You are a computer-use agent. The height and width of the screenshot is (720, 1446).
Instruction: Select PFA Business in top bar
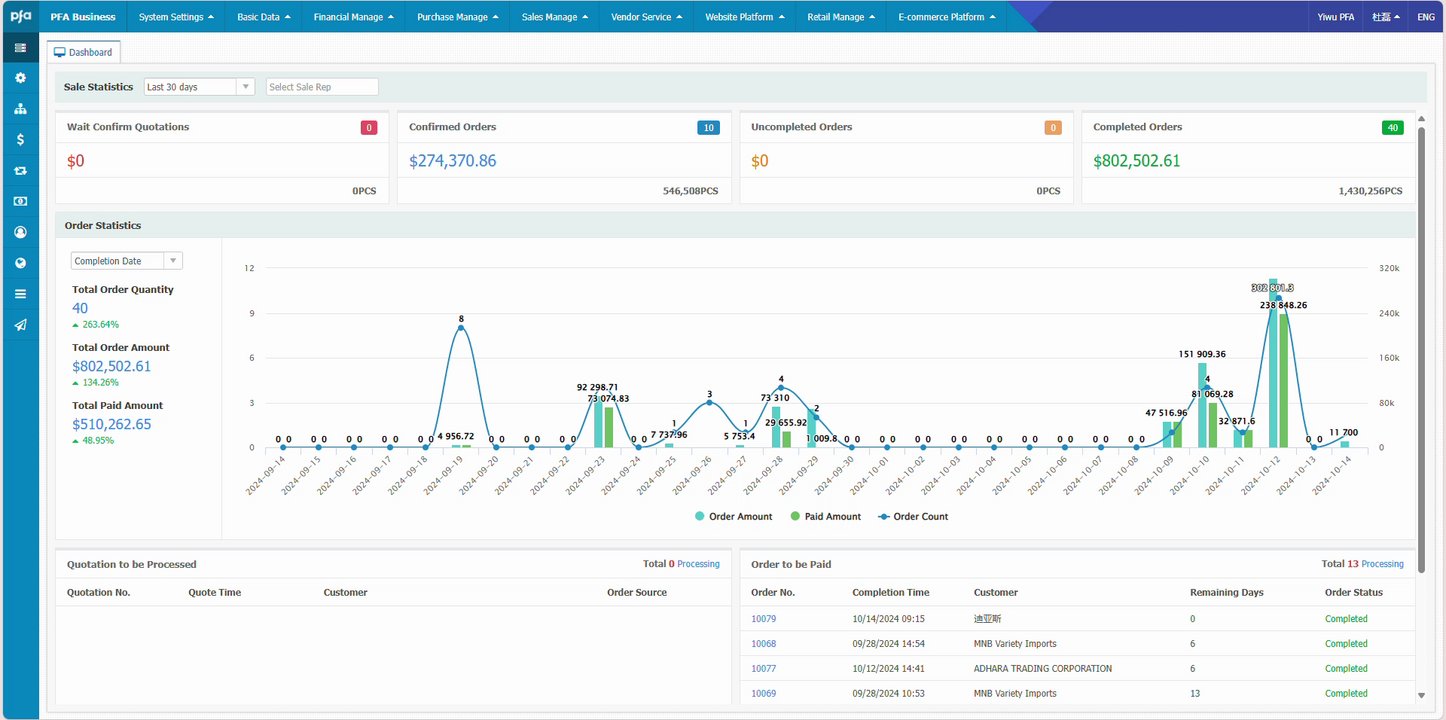tap(83, 17)
